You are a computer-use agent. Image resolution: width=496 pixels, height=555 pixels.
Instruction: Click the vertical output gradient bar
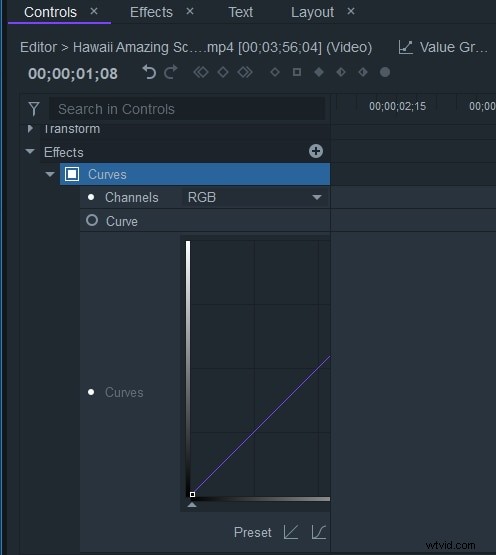(188, 368)
